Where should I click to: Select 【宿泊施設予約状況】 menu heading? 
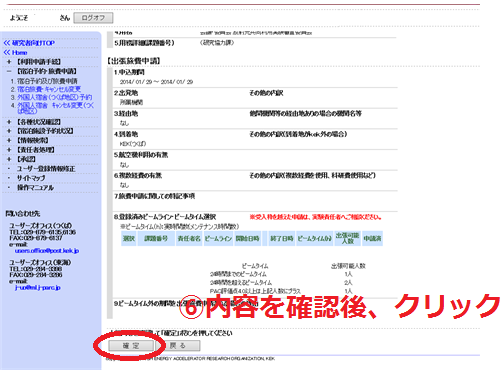[45, 131]
